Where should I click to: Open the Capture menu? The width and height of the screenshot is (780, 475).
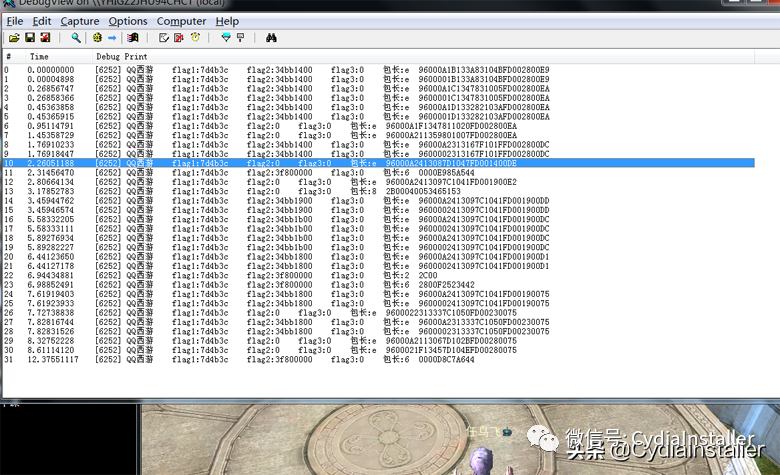coord(80,21)
